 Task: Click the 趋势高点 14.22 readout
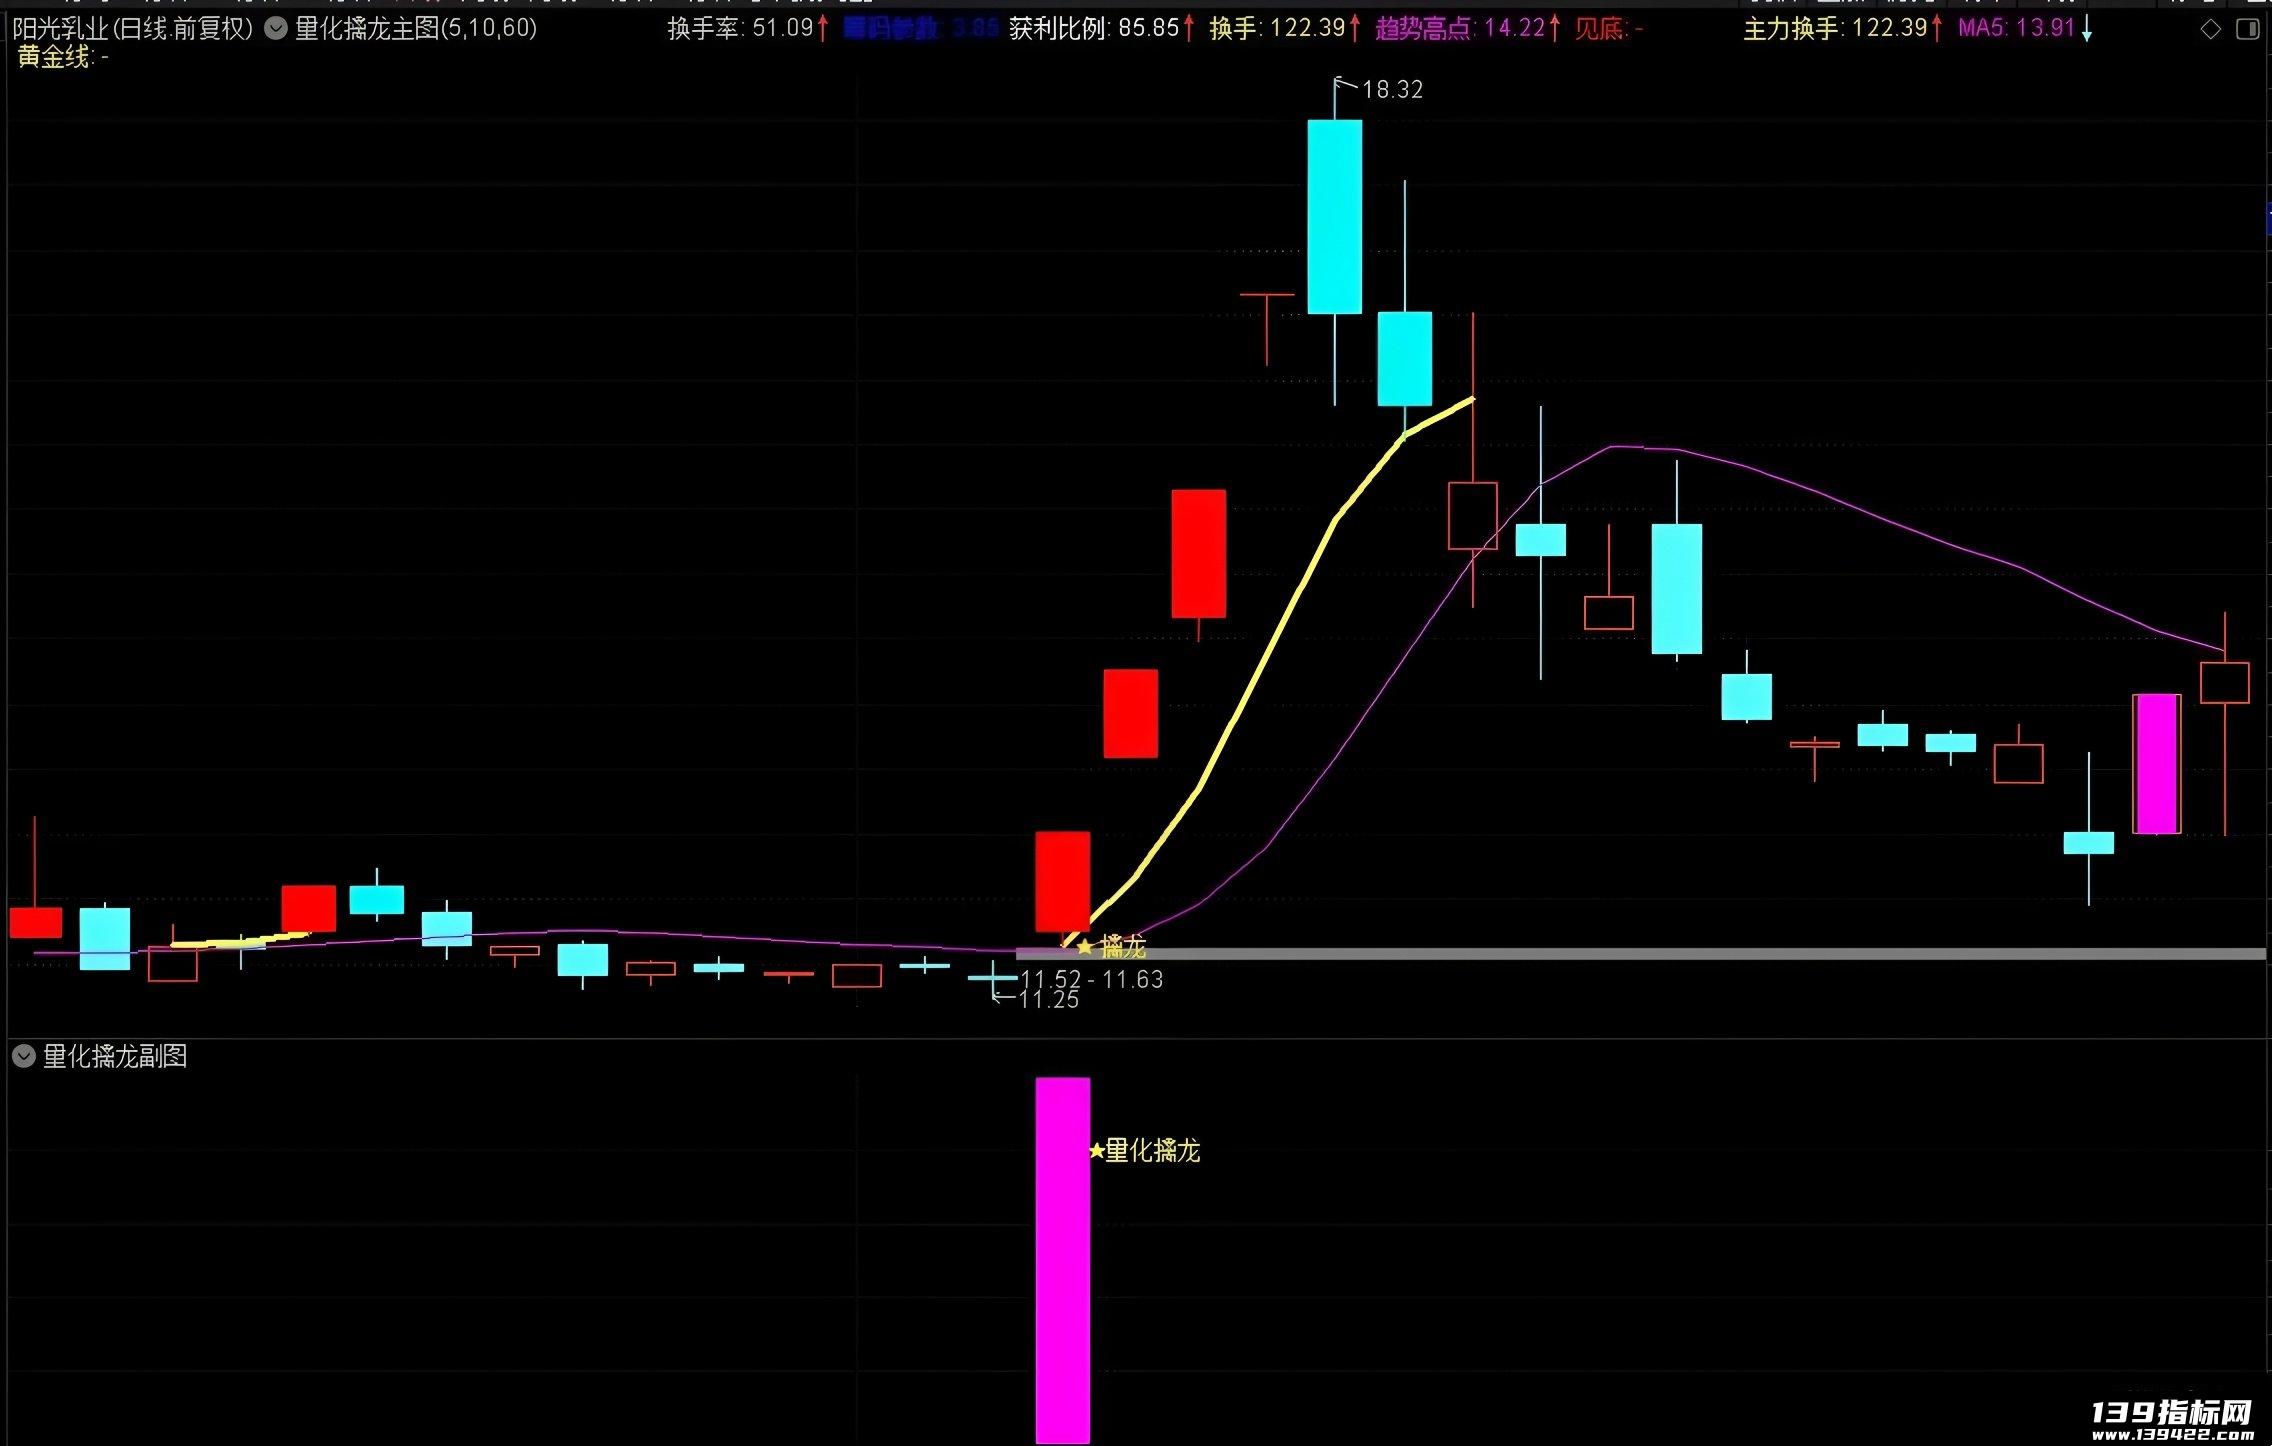point(1461,29)
